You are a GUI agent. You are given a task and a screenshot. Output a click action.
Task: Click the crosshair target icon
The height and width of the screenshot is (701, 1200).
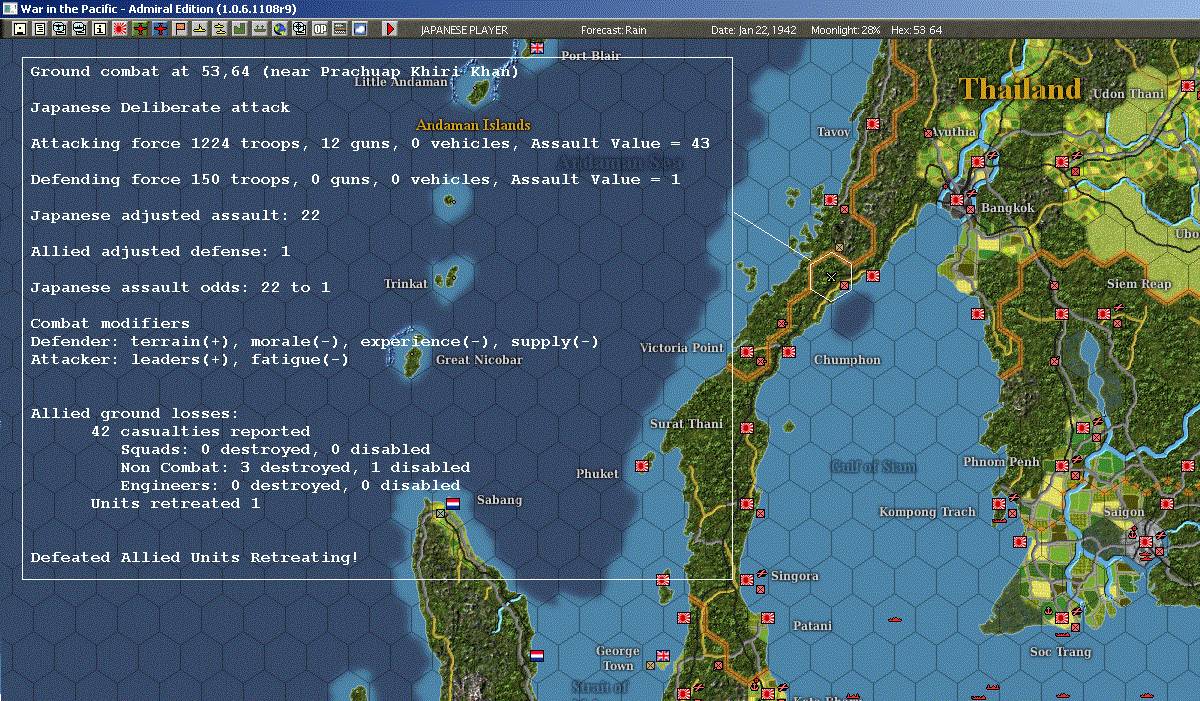(x=300, y=29)
